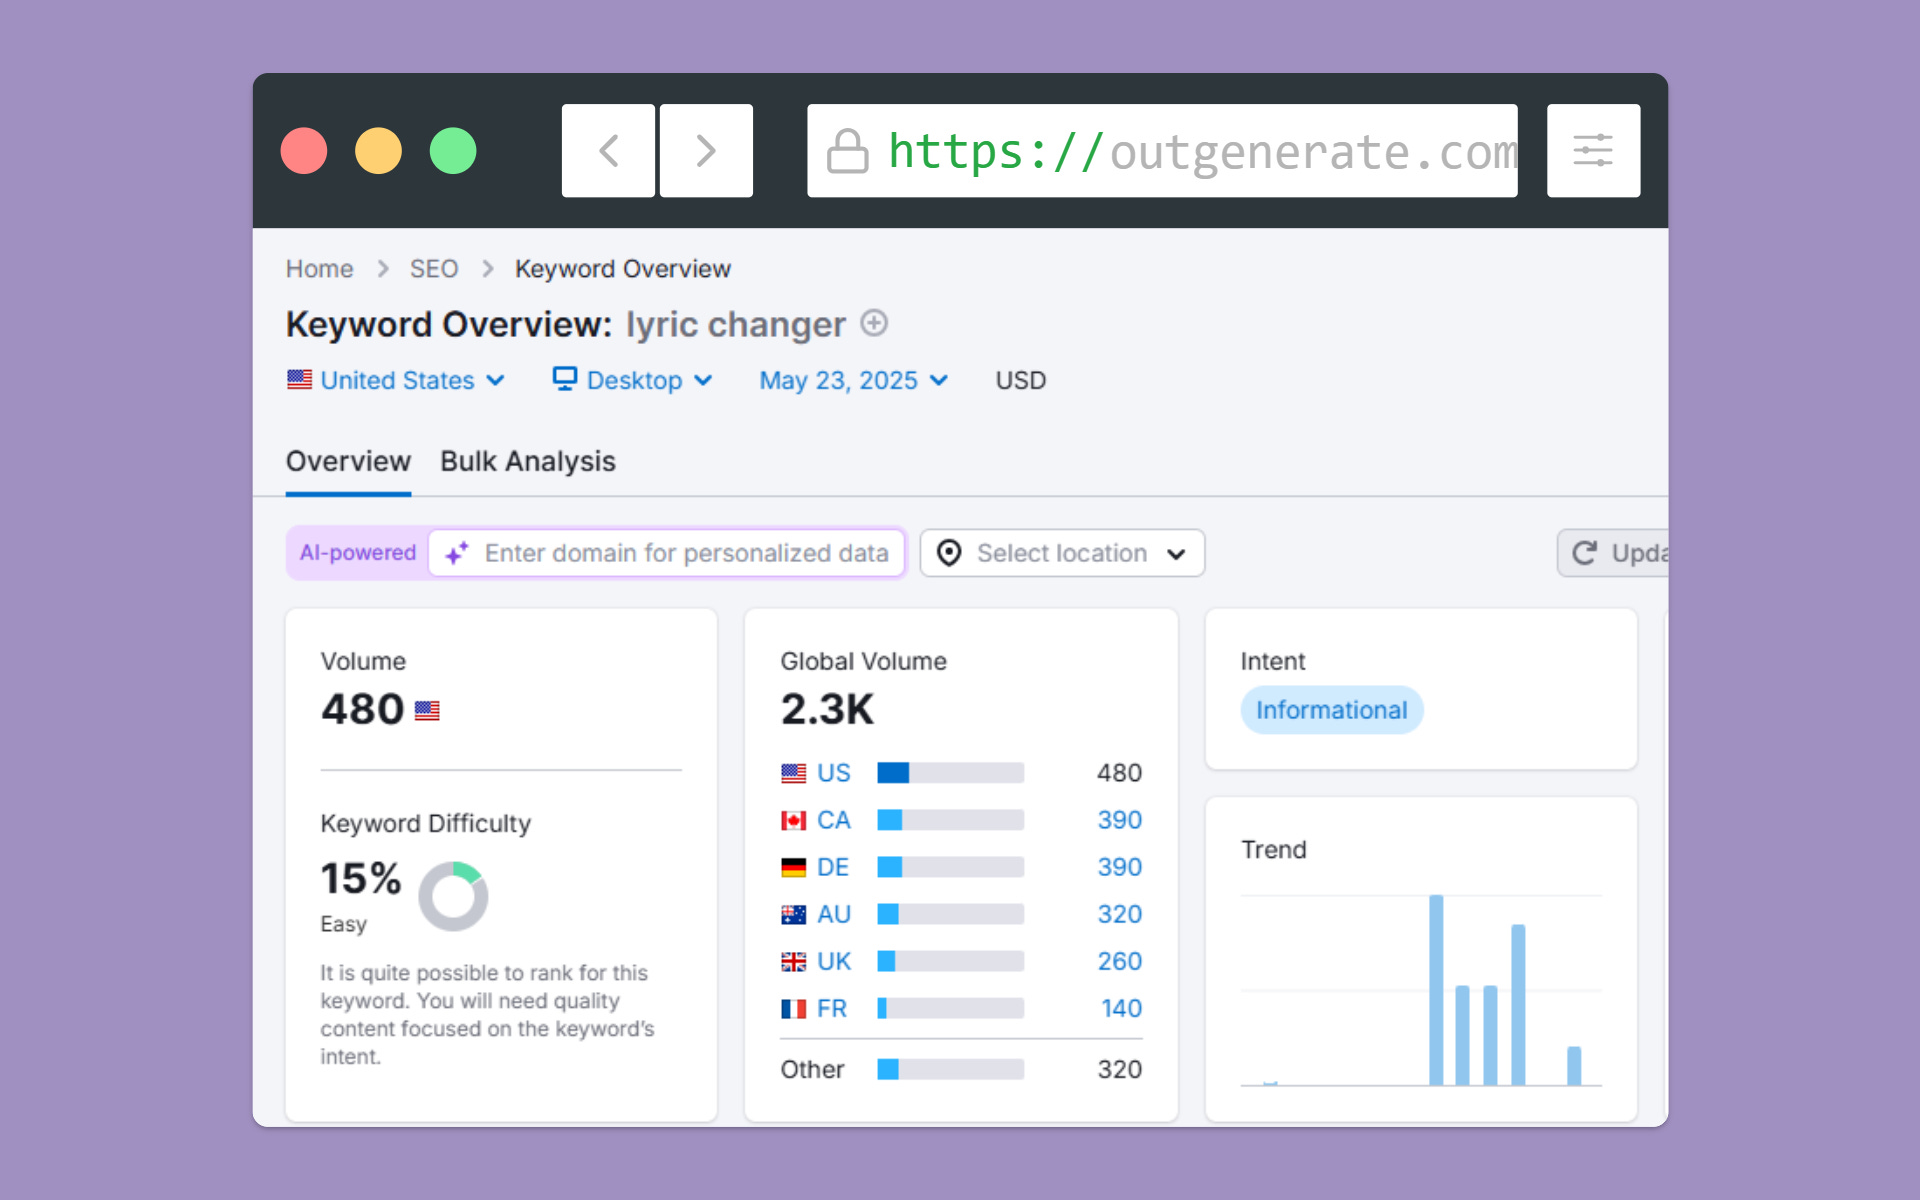Click the 140 value for FR

[x=1122, y=1008]
